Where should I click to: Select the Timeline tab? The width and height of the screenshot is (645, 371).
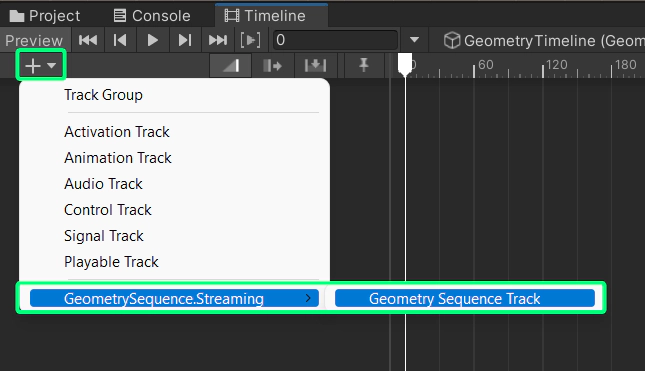click(x=271, y=16)
